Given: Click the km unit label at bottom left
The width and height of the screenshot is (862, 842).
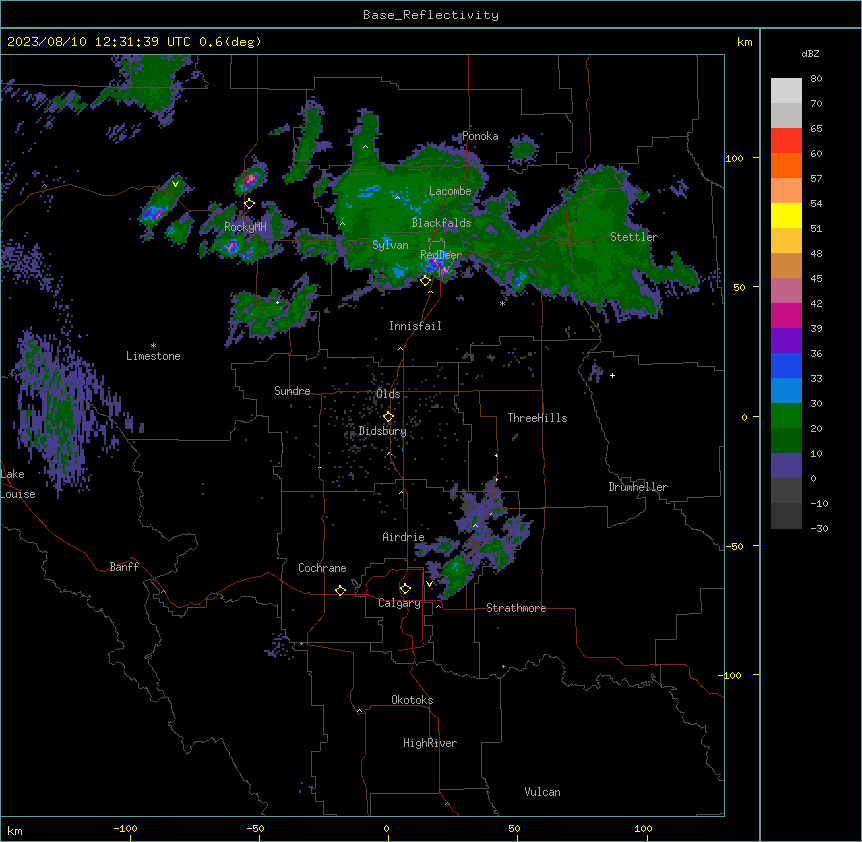Looking at the screenshot, I should (15, 831).
